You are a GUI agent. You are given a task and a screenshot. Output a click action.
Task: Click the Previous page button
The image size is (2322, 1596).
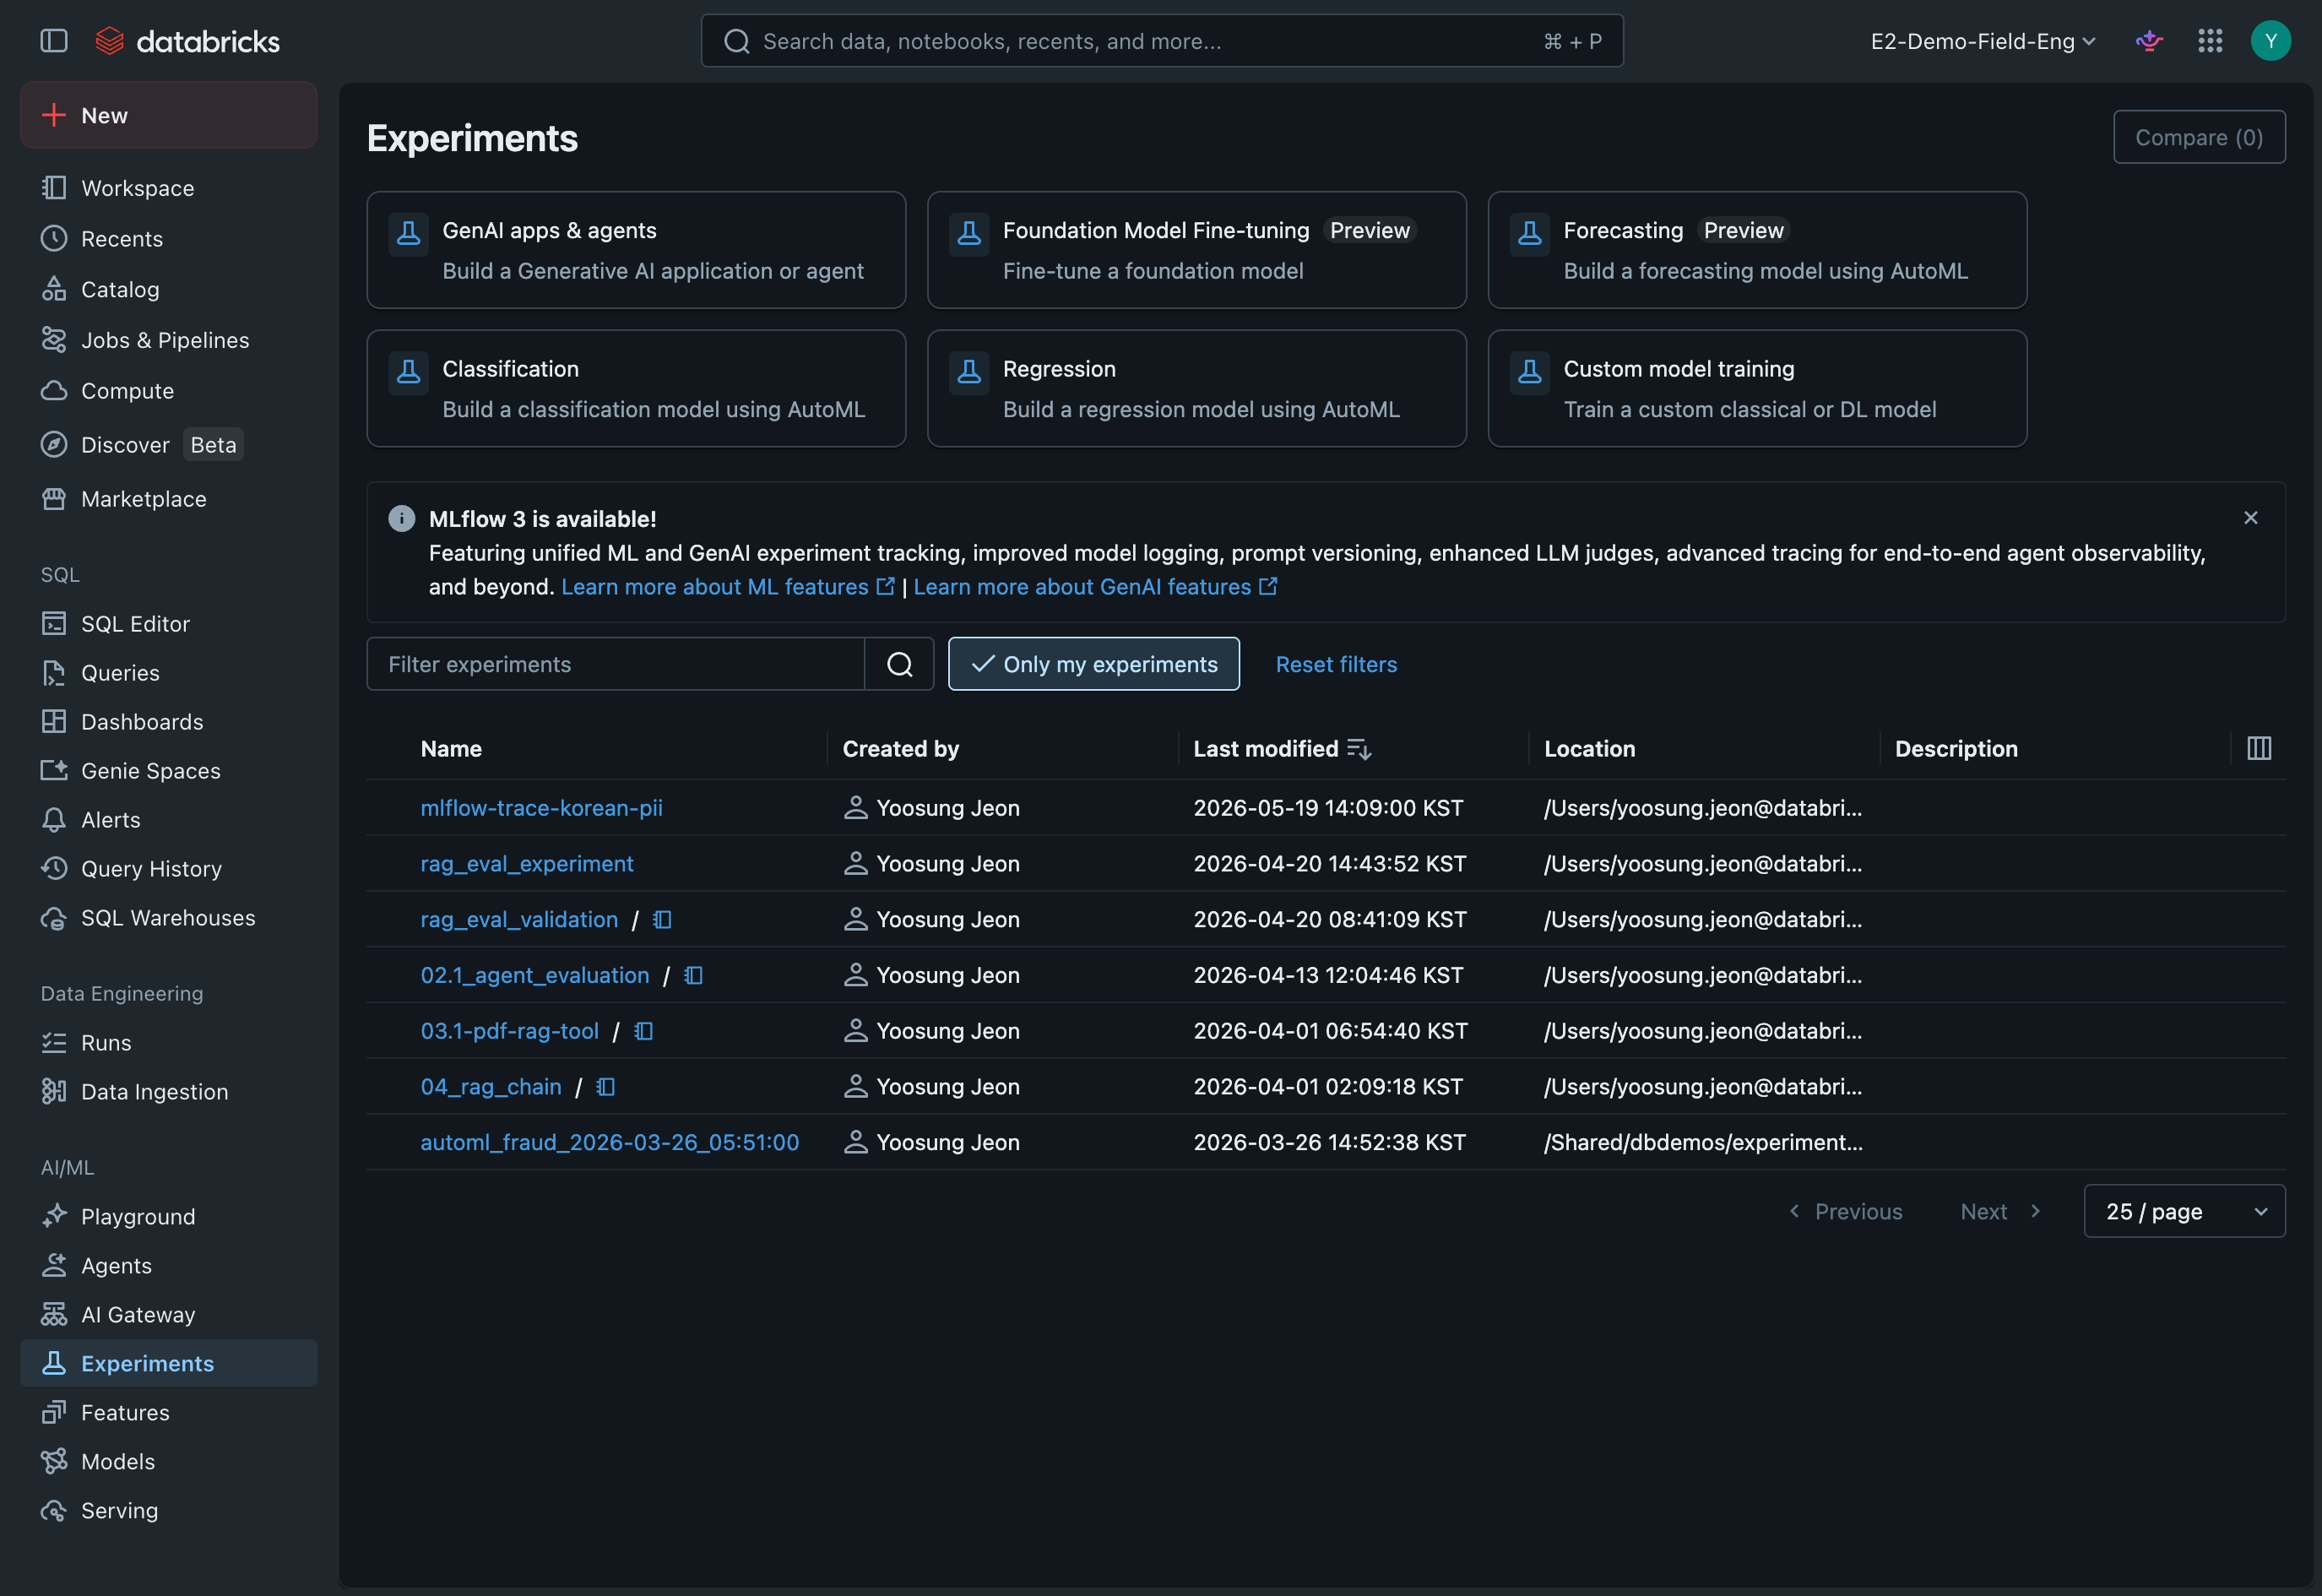1845,1211
